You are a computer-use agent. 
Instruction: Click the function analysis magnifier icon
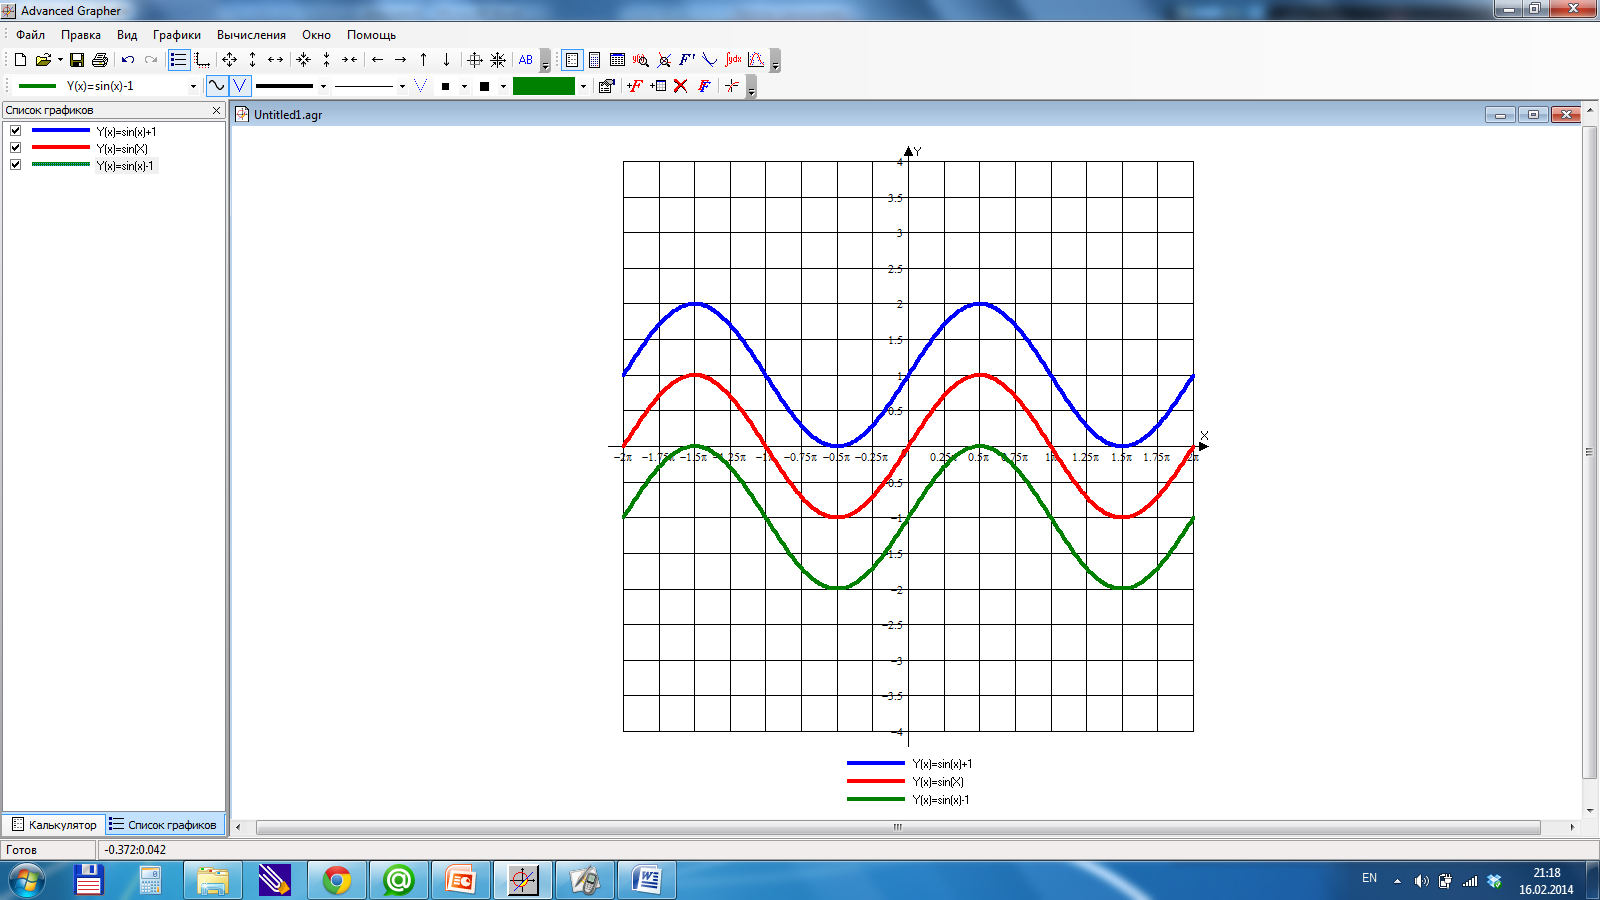(x=641, y=60)
